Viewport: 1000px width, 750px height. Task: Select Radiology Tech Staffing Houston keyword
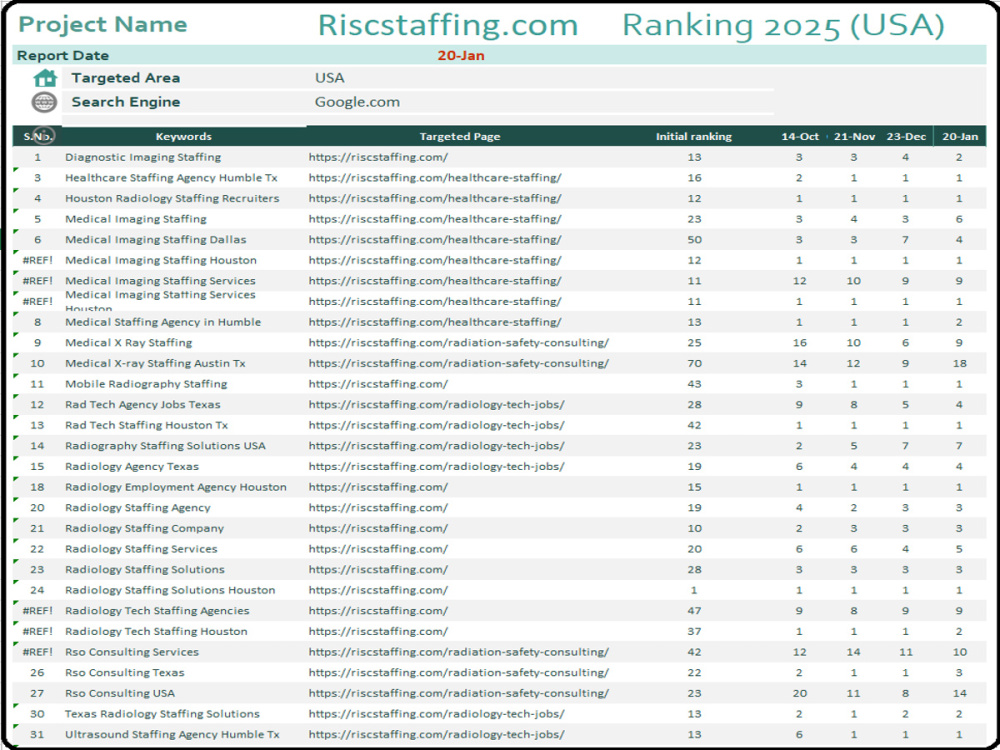point(156,631)
